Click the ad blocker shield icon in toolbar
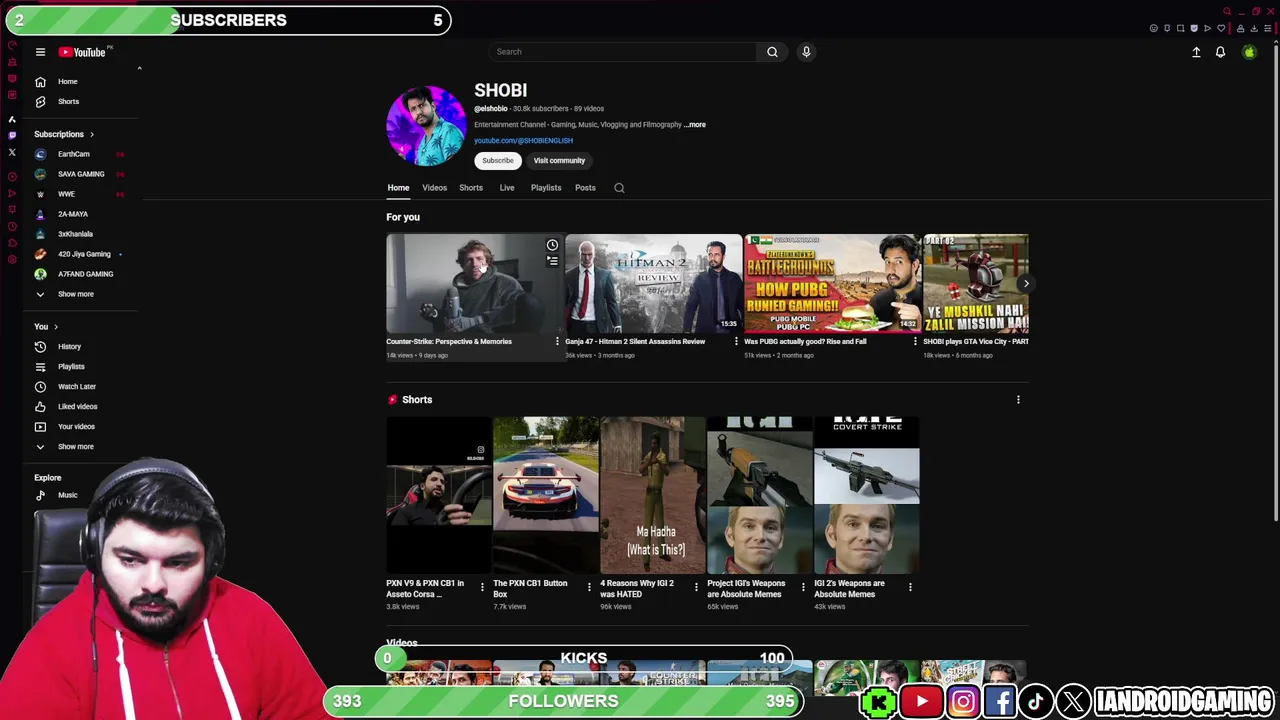Screen dimensions: 1280x720 tap(1194, 28)
